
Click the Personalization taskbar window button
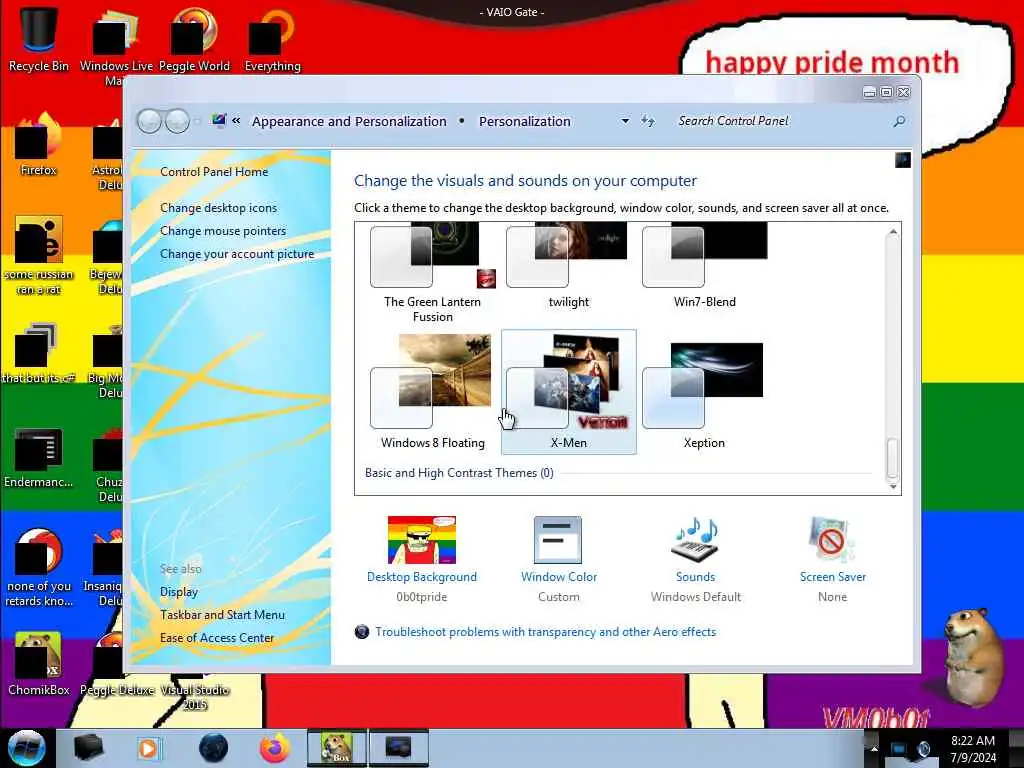(398, 748)
